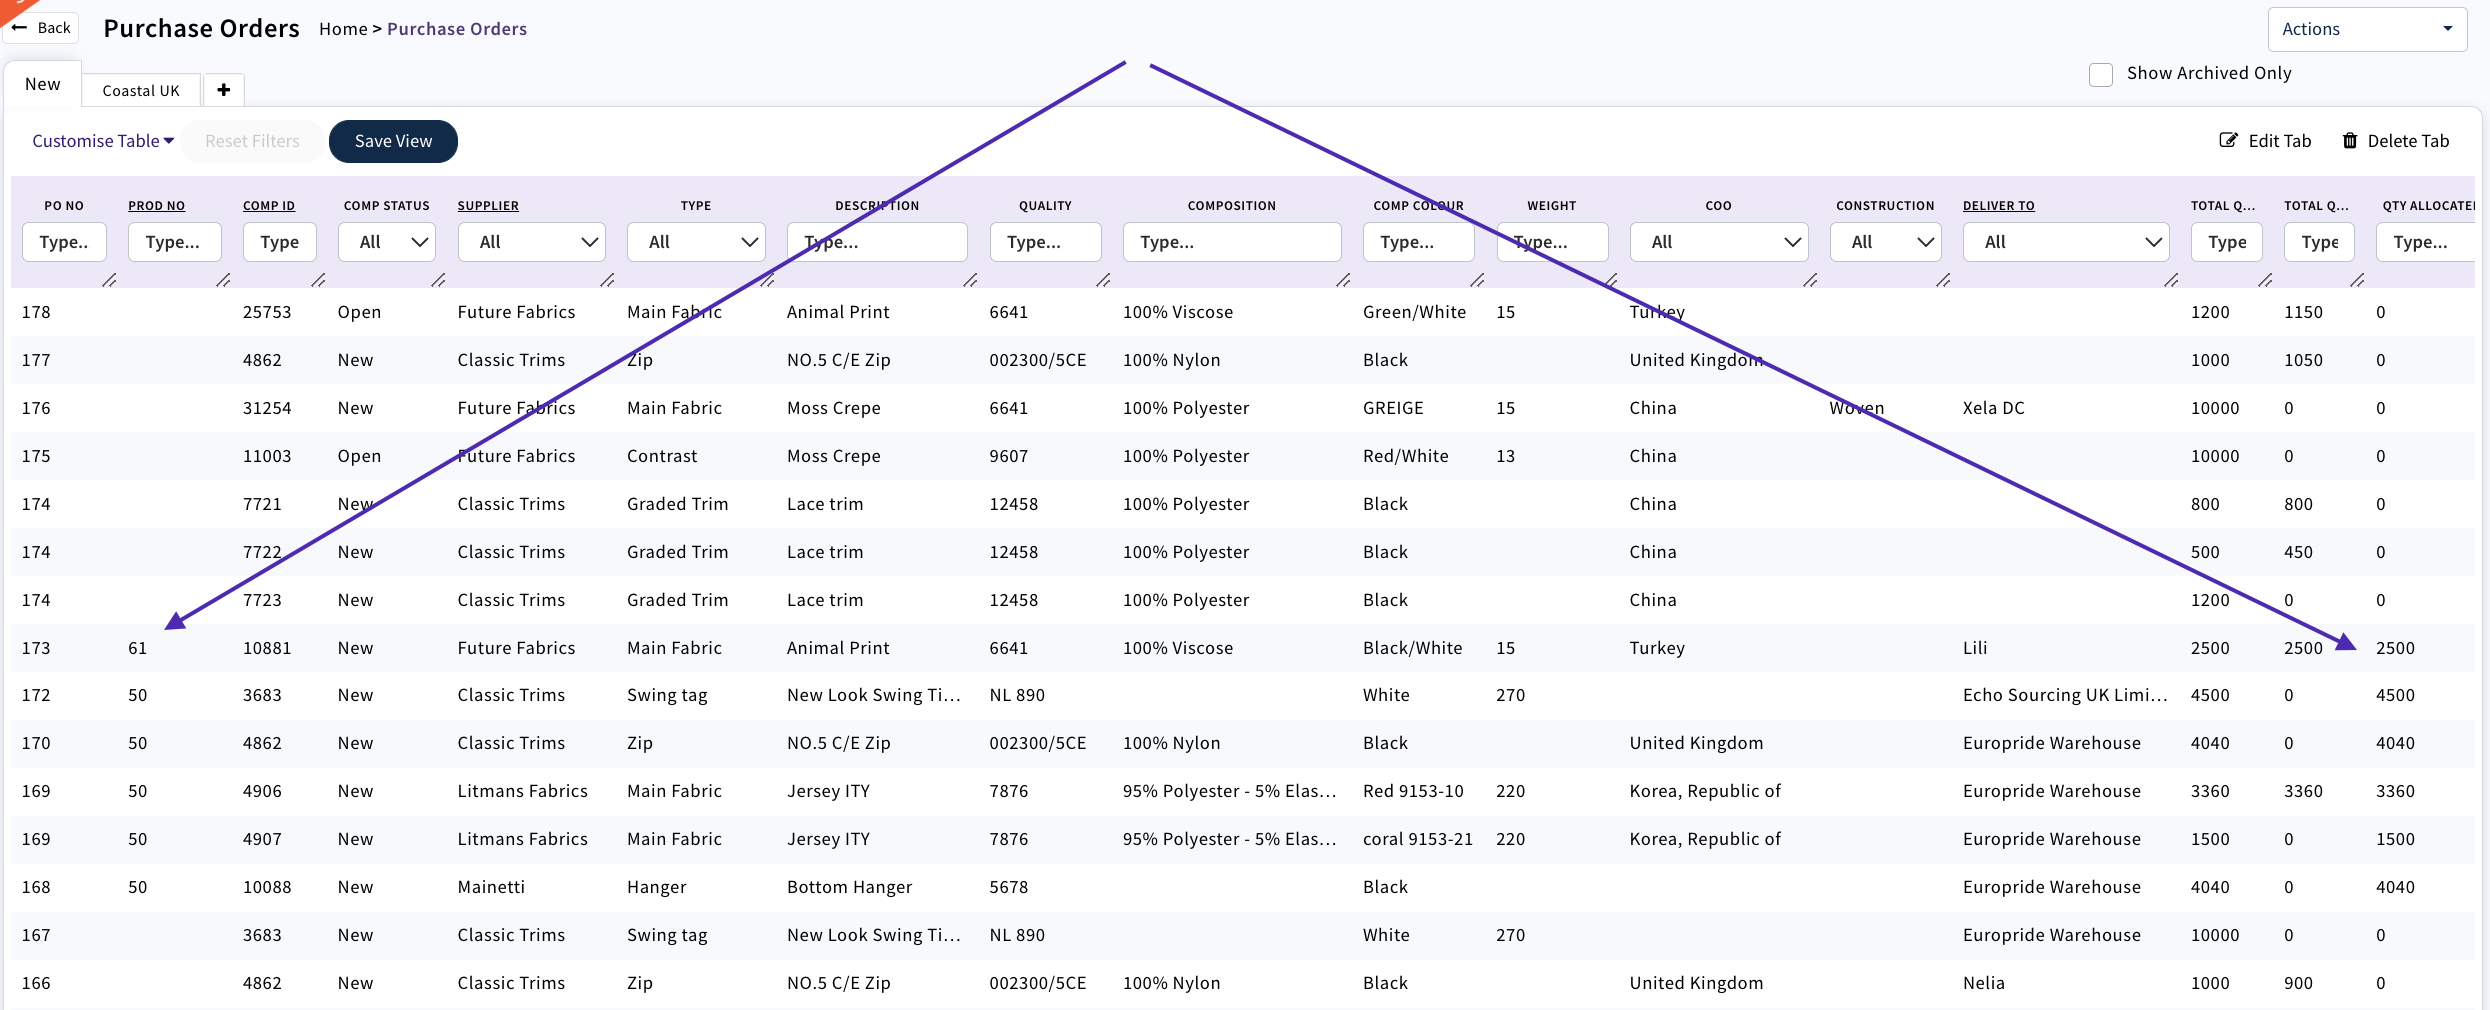Click the Back arrow icon
Screen dimensions: 2490x1010
point(20,28)
